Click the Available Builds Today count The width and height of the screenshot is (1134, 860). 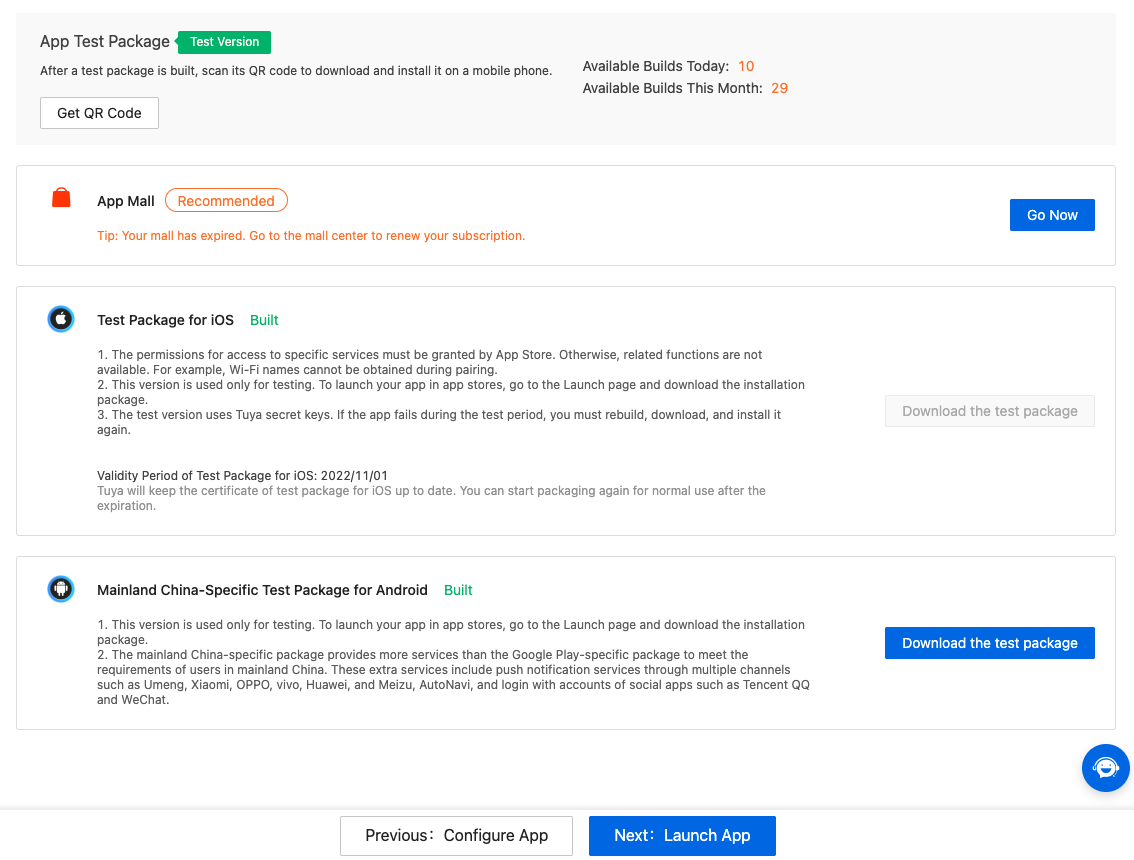[746, 66]
